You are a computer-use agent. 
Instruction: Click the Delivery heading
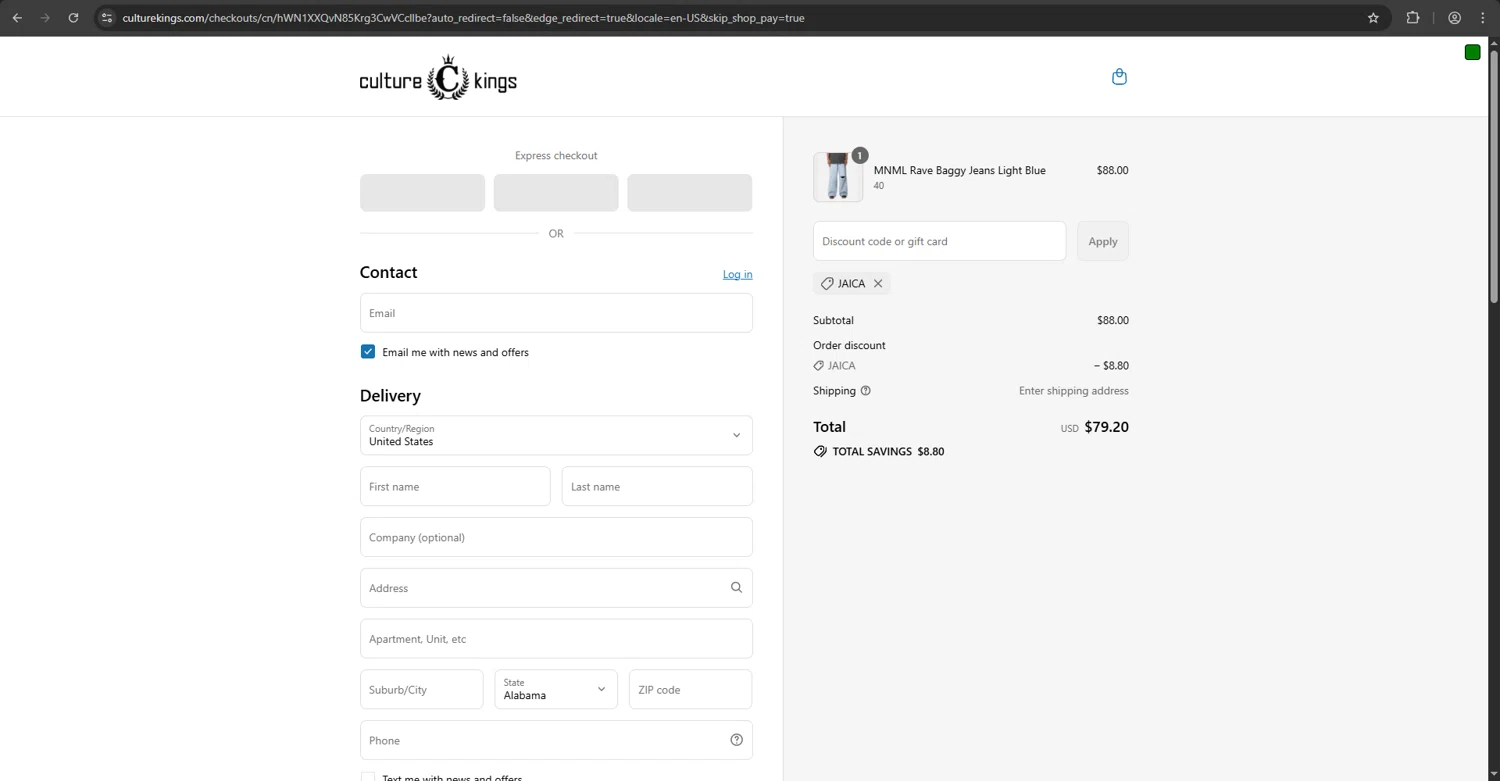390,396
